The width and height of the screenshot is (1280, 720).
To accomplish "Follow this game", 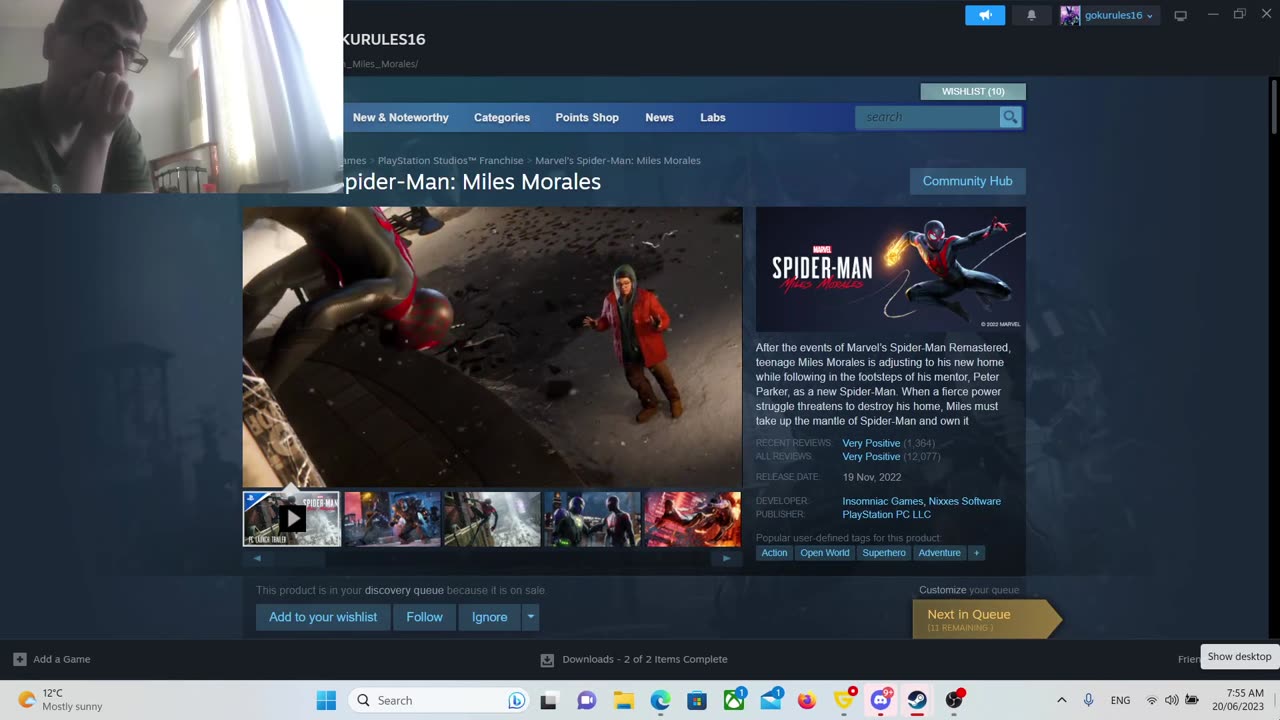I will (424, 617).
